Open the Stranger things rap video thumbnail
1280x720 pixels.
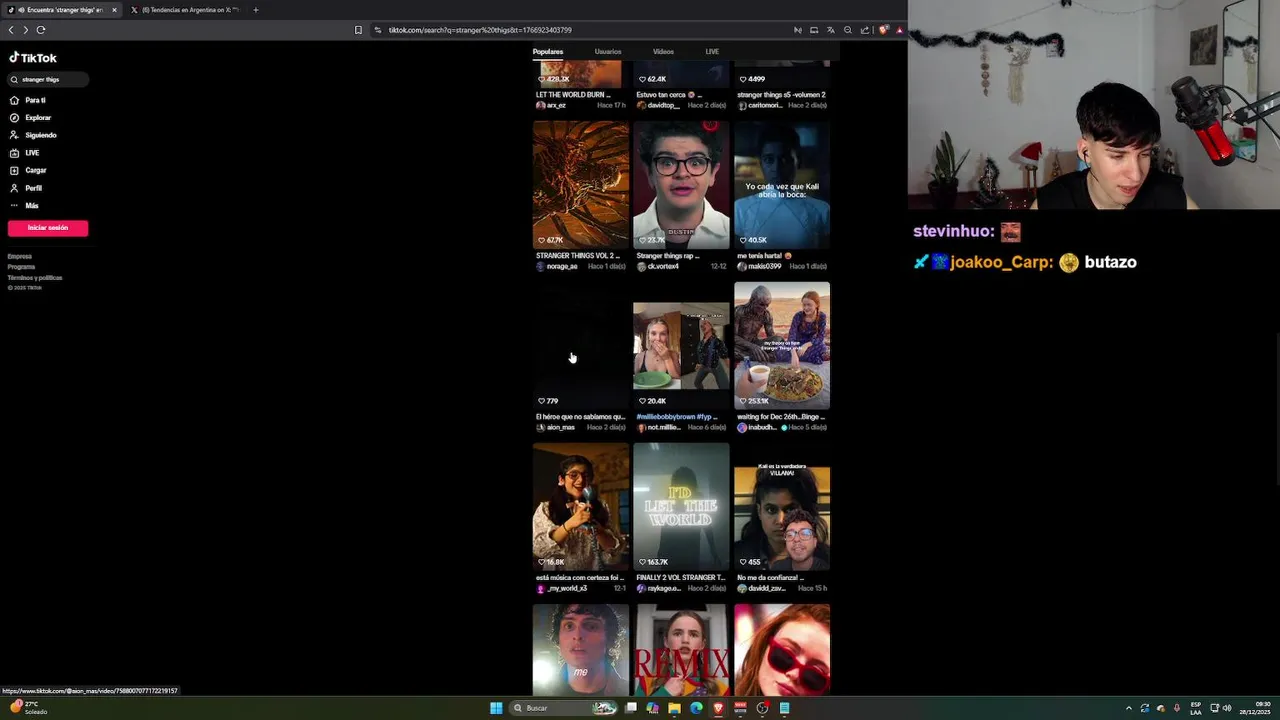681,184
